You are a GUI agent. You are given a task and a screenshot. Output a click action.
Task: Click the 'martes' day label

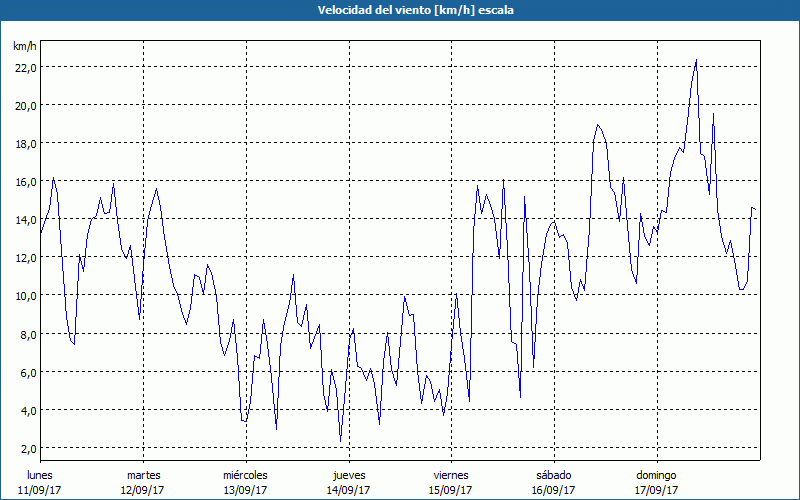[x=144, y=474]
